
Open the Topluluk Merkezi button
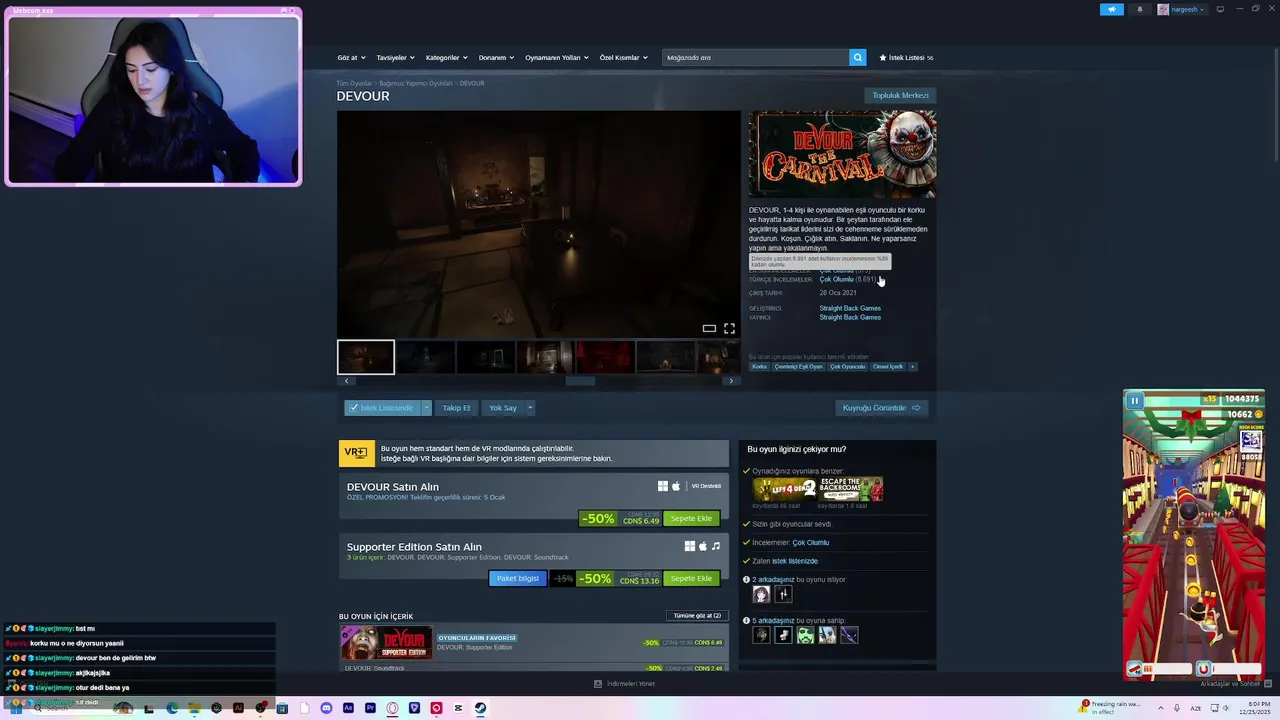tap(900, 96)
